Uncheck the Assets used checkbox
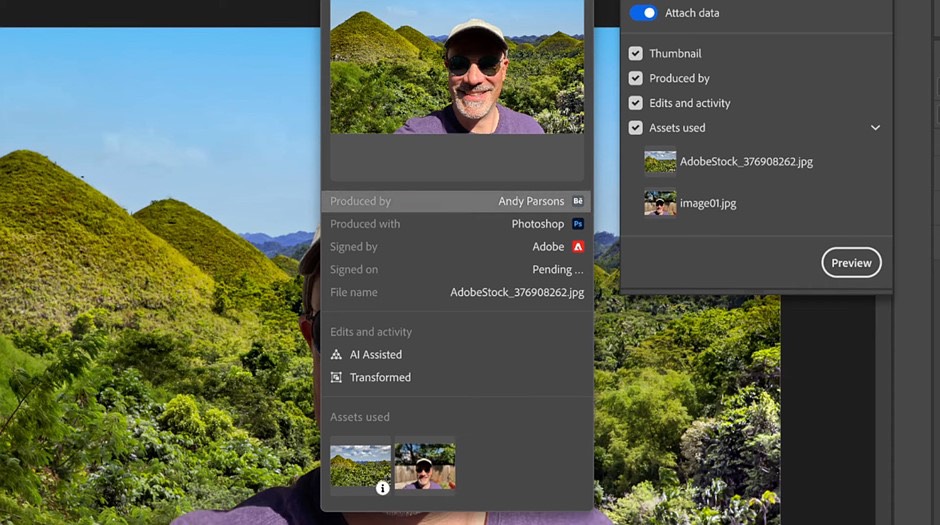940x525 pixels. tap(635, 128)
